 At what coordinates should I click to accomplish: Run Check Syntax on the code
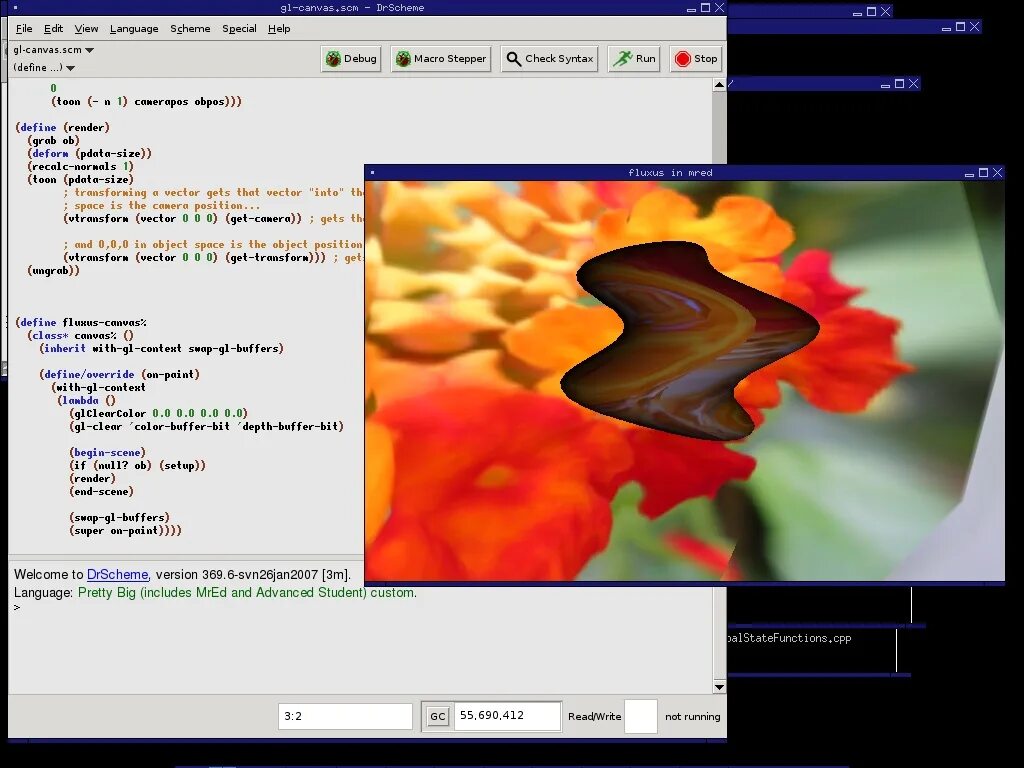point(550,59)
